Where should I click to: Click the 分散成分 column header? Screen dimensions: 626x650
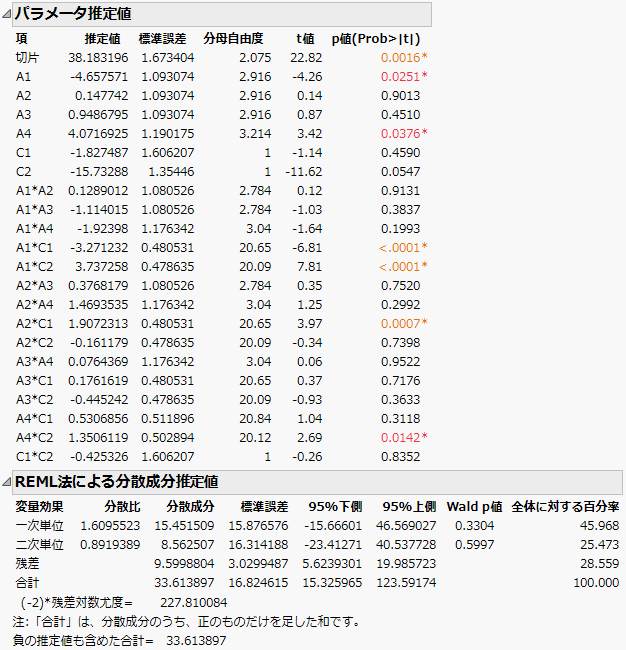190,507
